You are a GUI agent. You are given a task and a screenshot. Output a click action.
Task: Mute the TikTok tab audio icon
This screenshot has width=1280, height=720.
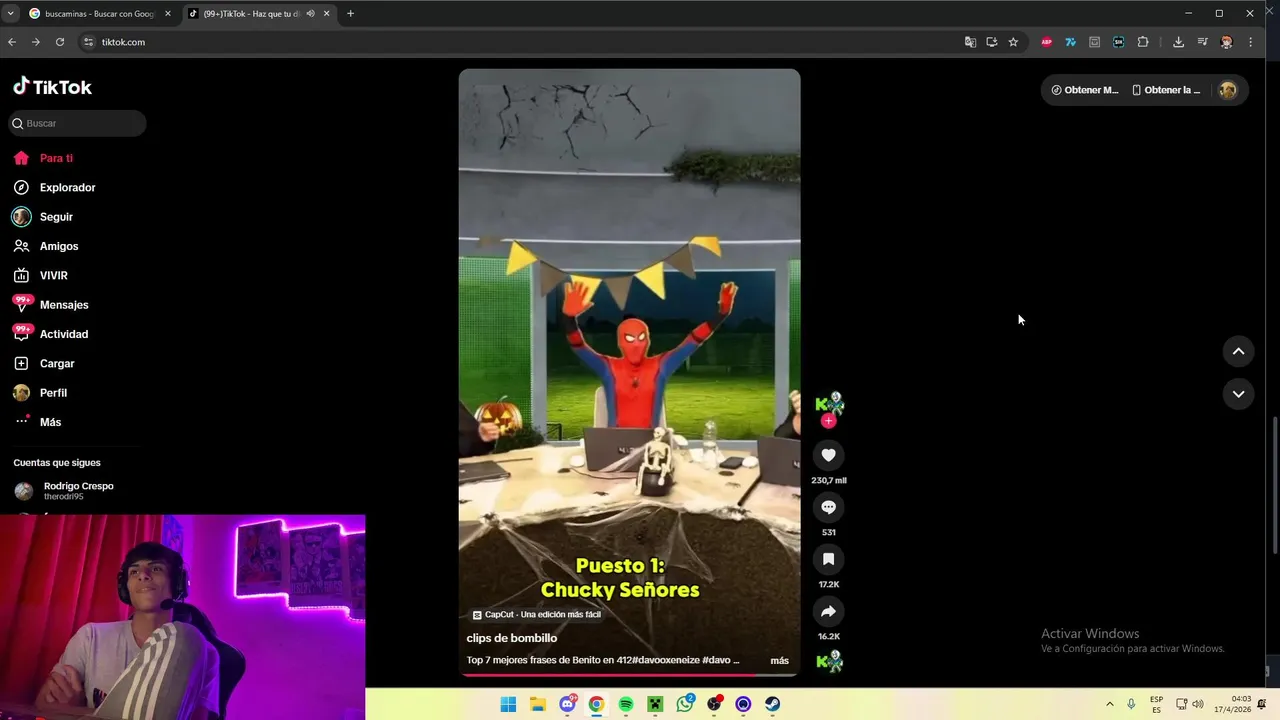310,14
